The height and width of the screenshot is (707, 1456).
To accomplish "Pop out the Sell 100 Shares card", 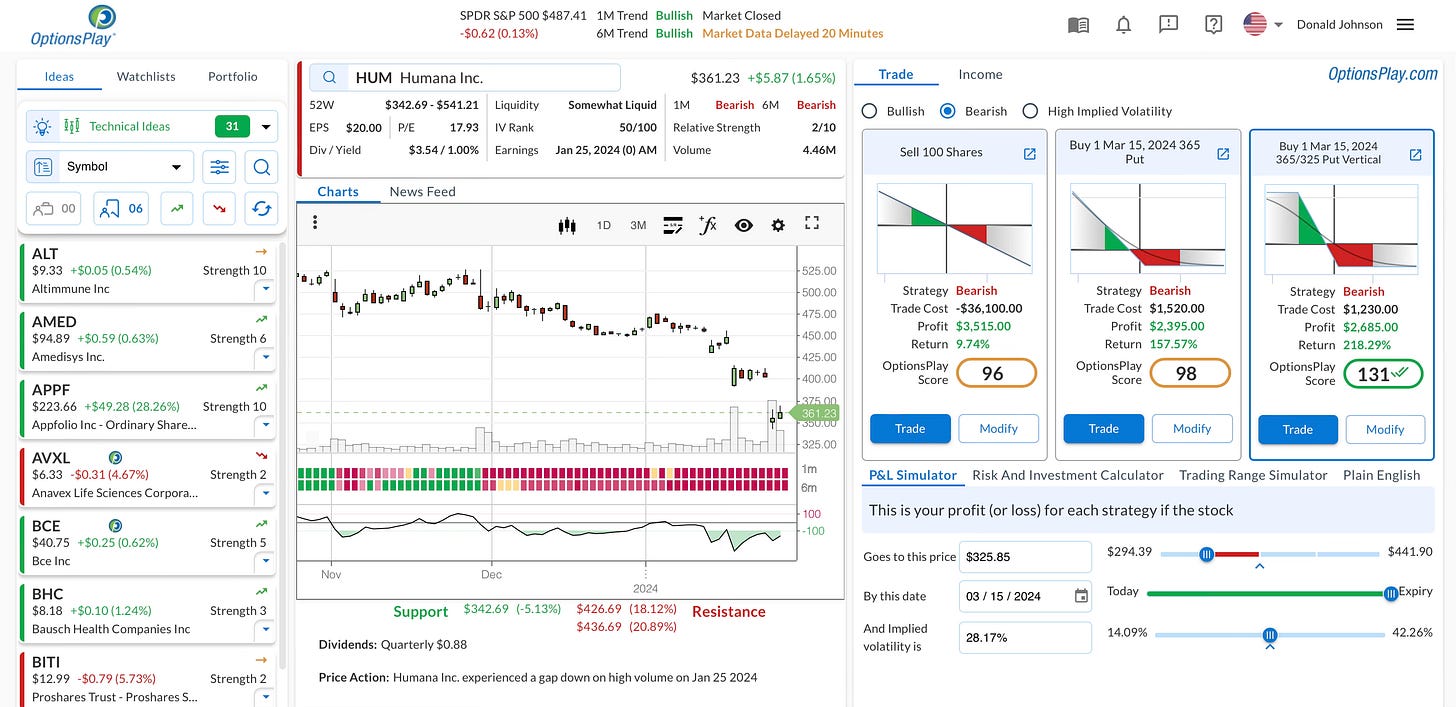I will coord(1029,154).
